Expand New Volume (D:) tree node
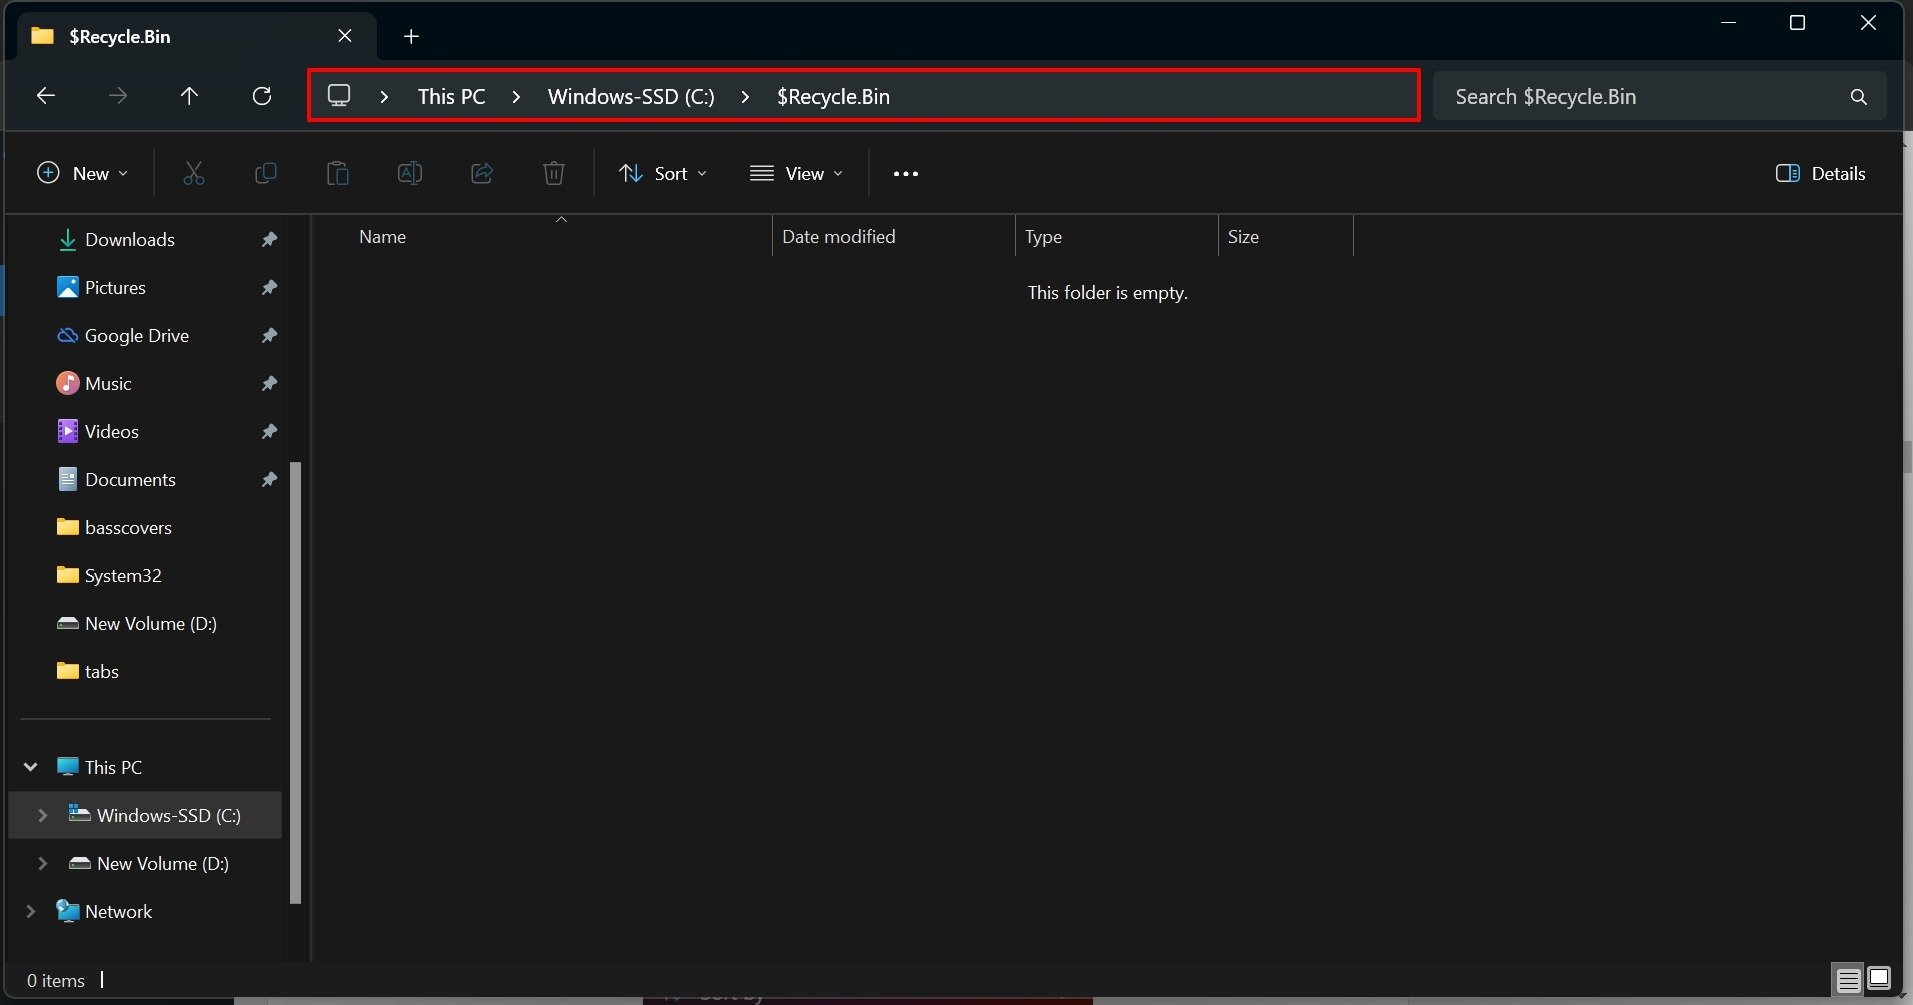This screenshot has width=1913, height=1005. [42, 863]
